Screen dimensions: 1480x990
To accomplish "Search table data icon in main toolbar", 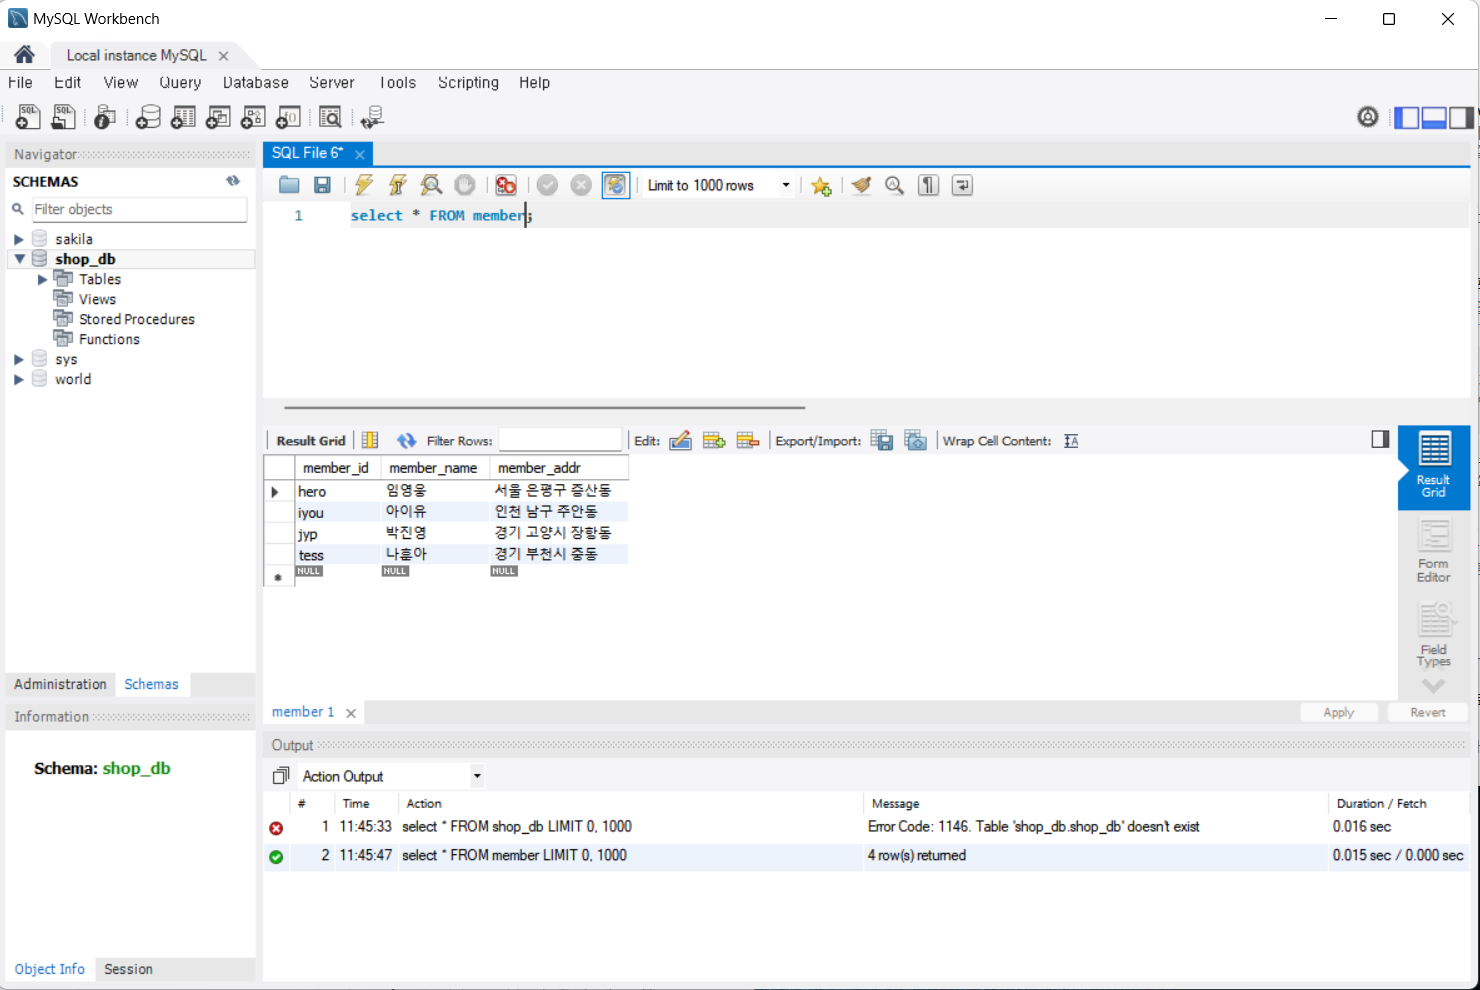I will [x=330, y=117].
